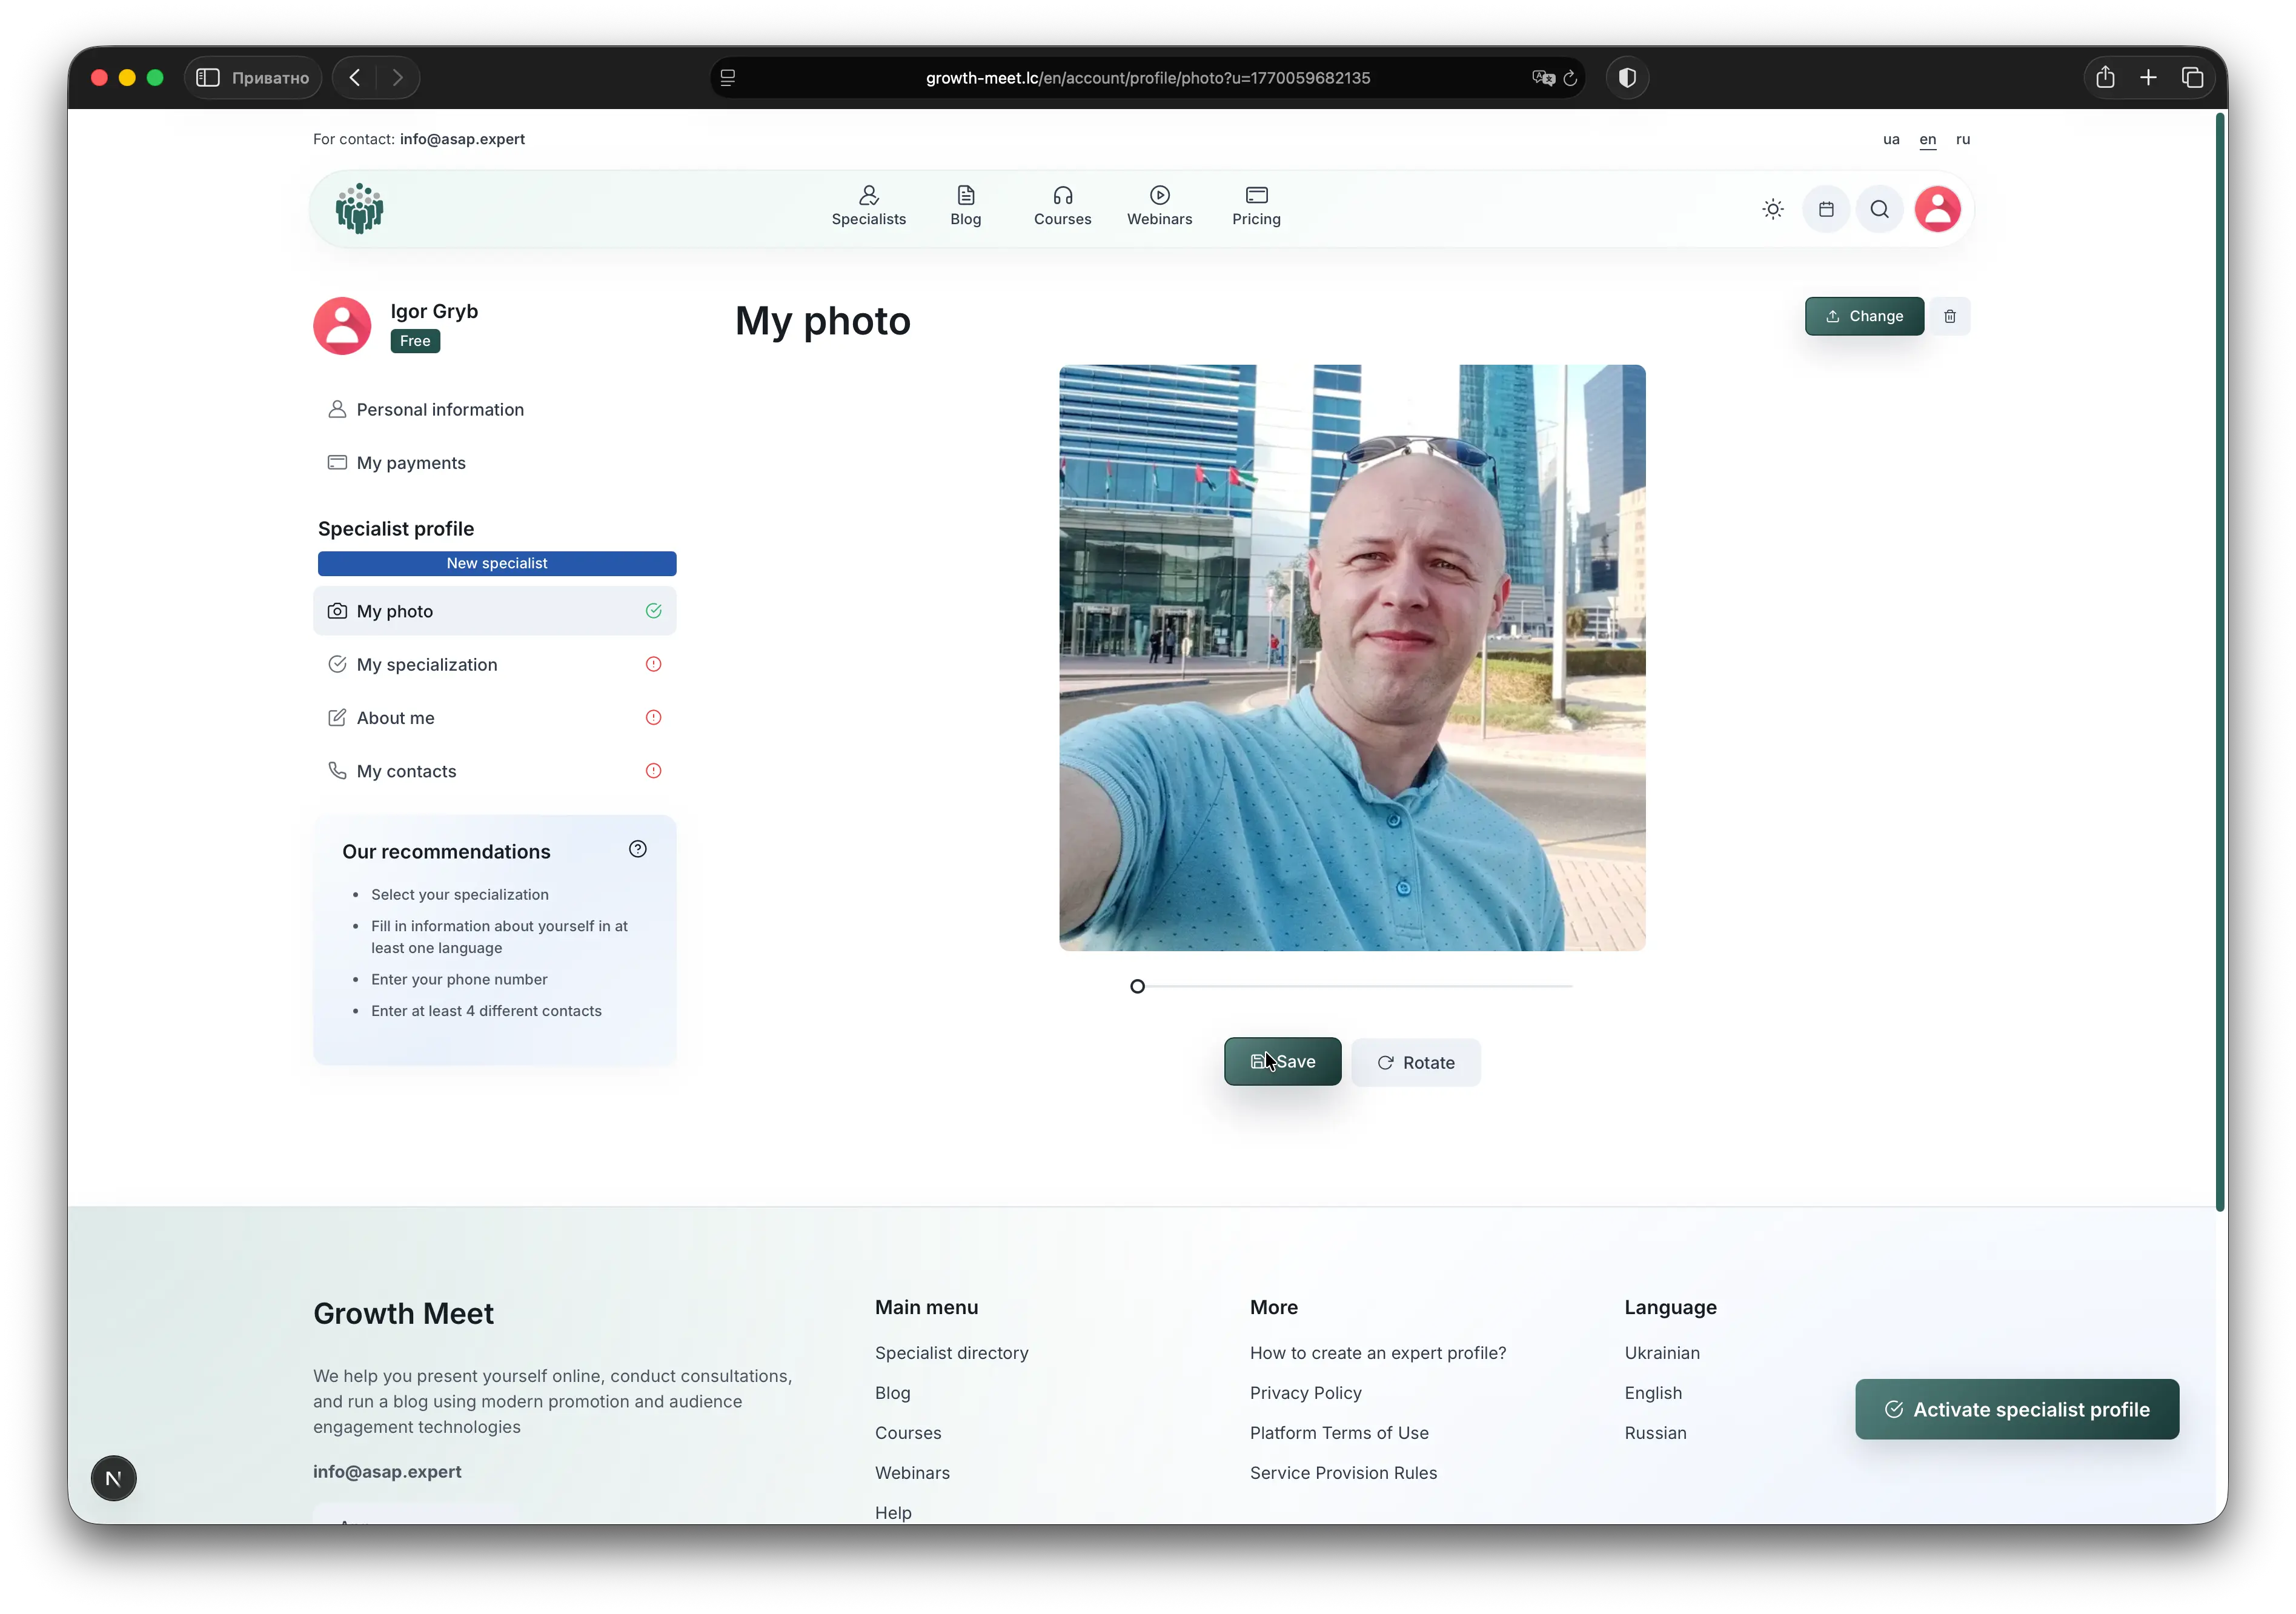Rotate the uploaded photo
The image size is (2296, 1614).
click(1416, 1062)
